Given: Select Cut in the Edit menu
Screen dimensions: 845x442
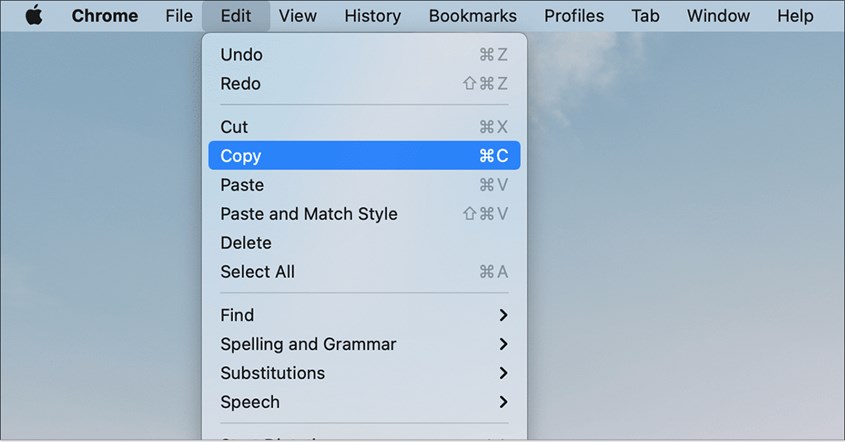Looking at the screenshot, I should point(364,127).
